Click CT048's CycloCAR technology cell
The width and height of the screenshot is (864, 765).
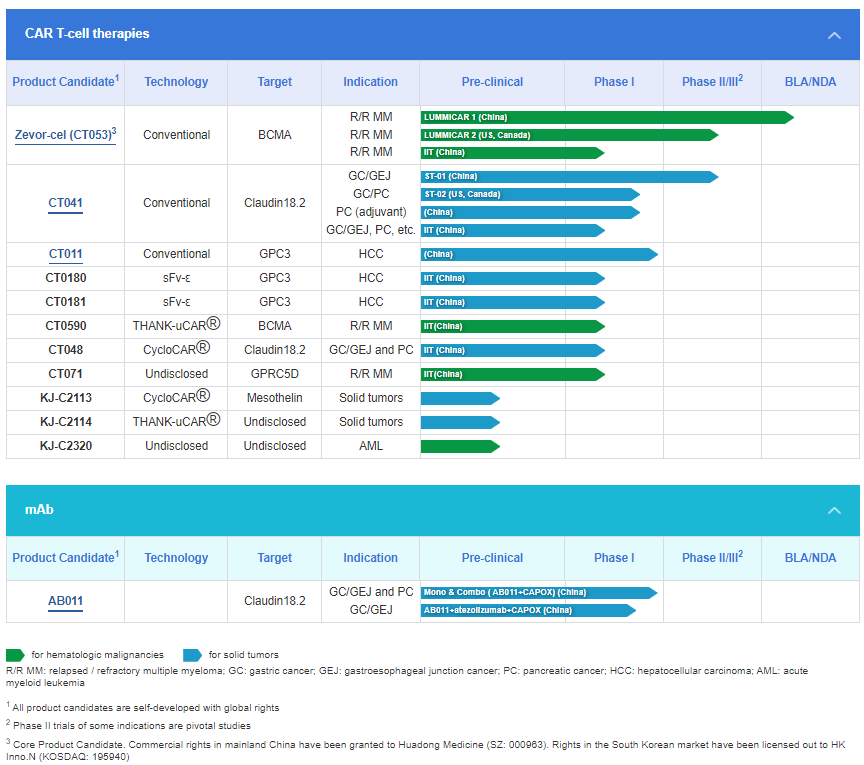pyautogui.click(x=176, y=349)
